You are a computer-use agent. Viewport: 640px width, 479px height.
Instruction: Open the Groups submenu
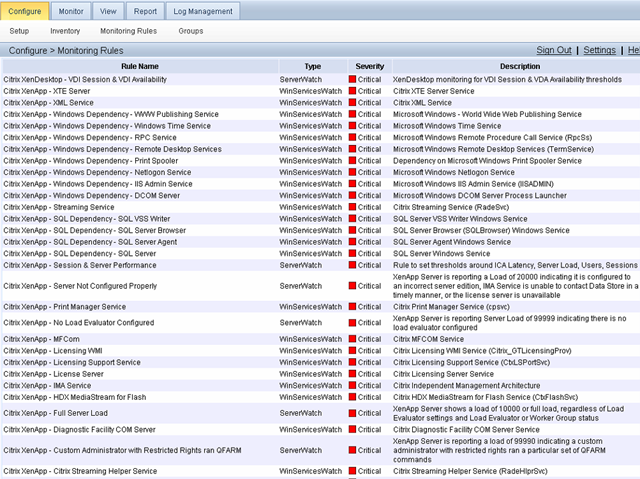click(x=191, y=31)
